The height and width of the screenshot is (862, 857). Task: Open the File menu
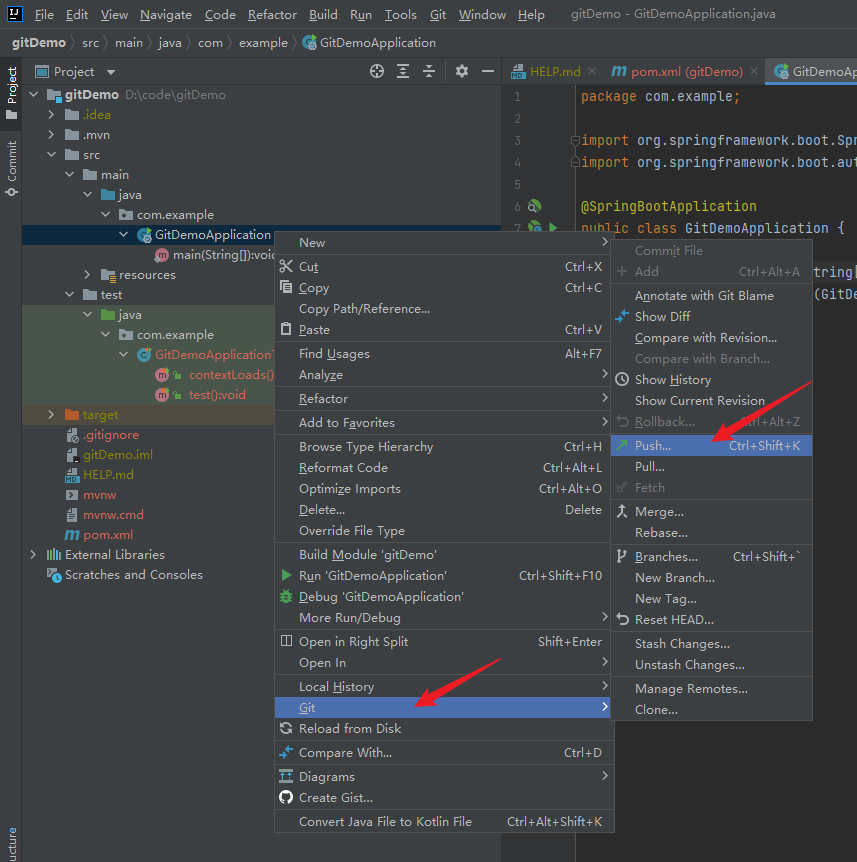pos(44,15)
